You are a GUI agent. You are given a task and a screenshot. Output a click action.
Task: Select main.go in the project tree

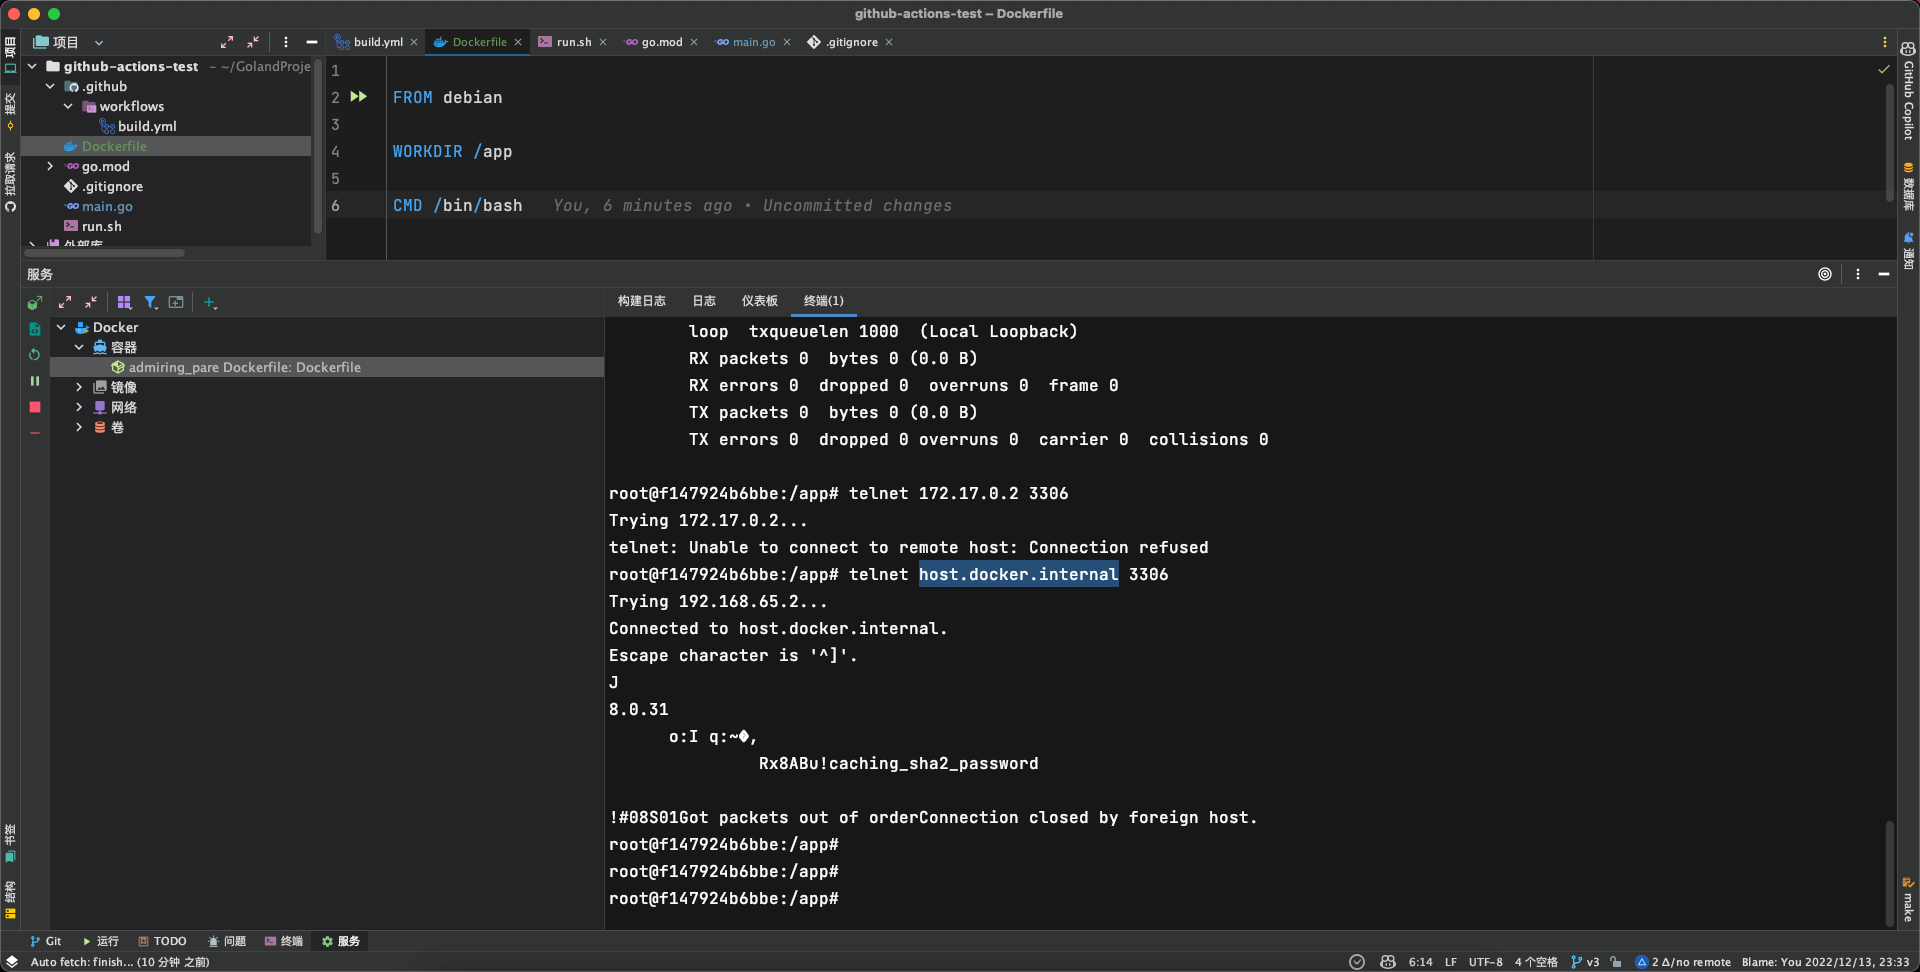[107, 206]
